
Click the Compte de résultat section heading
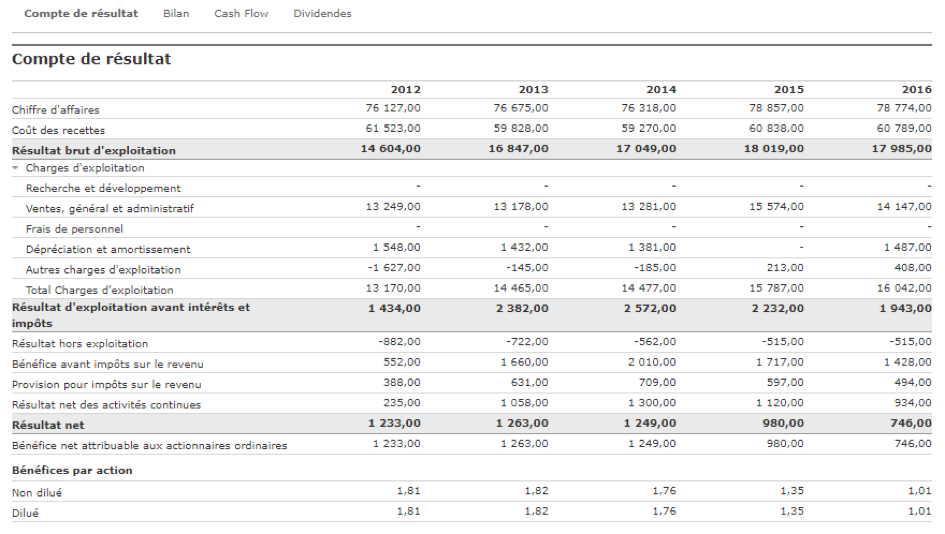pyautogui.click(x=91, y=59)
